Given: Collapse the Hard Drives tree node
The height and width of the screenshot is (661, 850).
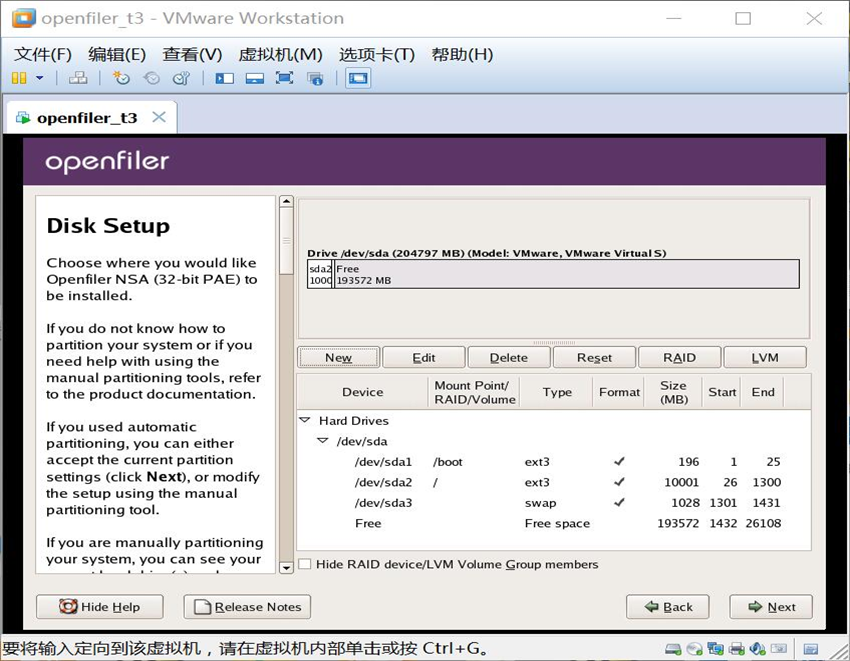Looking at the screenshot, I should 305,420.
